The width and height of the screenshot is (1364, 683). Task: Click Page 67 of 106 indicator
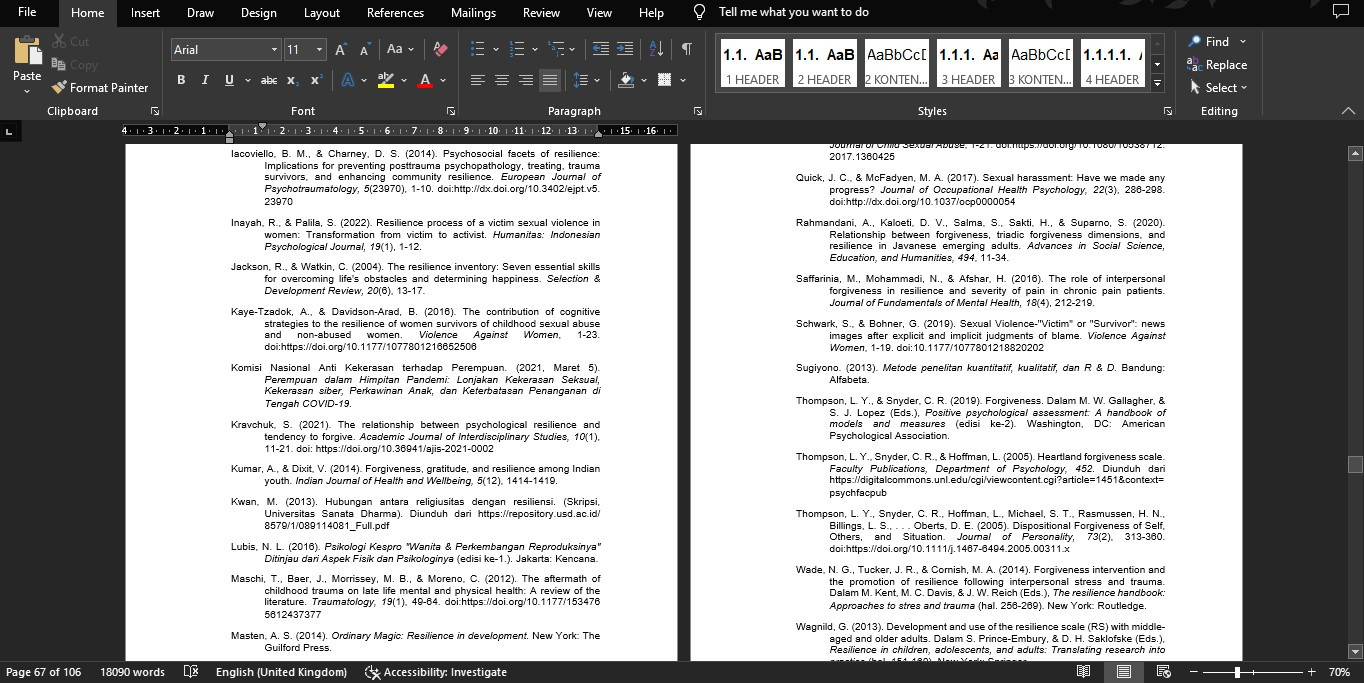44,672
